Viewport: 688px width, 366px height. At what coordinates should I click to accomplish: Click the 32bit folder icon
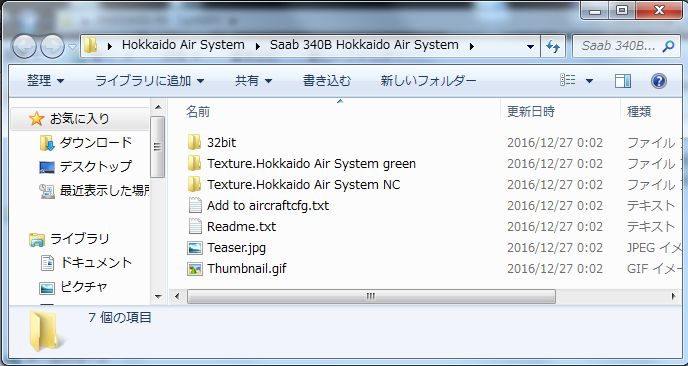pos(194,142)
